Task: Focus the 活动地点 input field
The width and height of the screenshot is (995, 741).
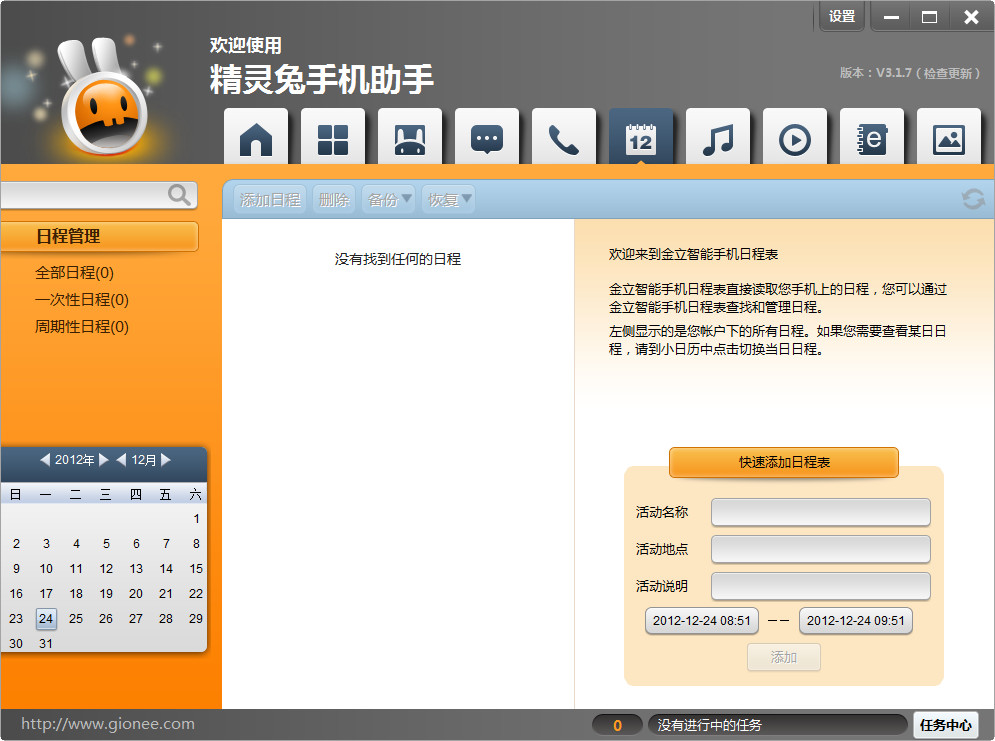Action: [820, 549]
